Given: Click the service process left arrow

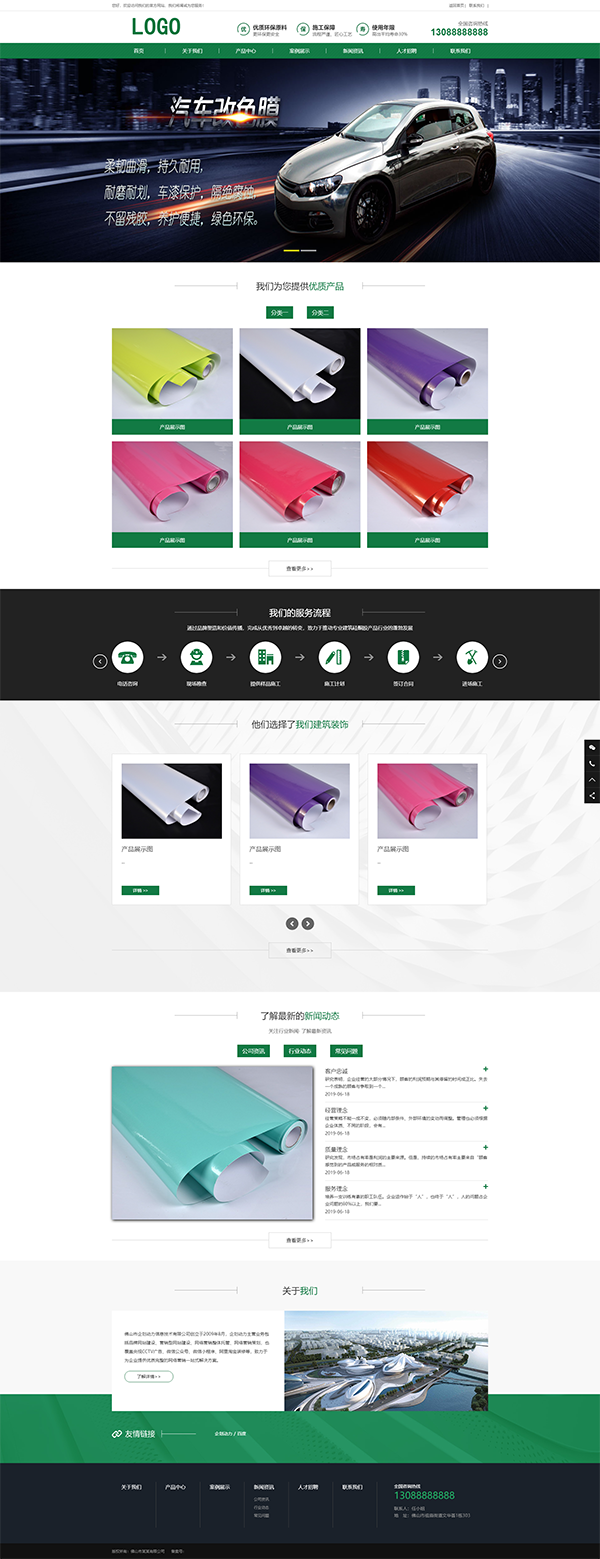Looking at the screenshot, I should pyautogui.click(x=100, y=661).
